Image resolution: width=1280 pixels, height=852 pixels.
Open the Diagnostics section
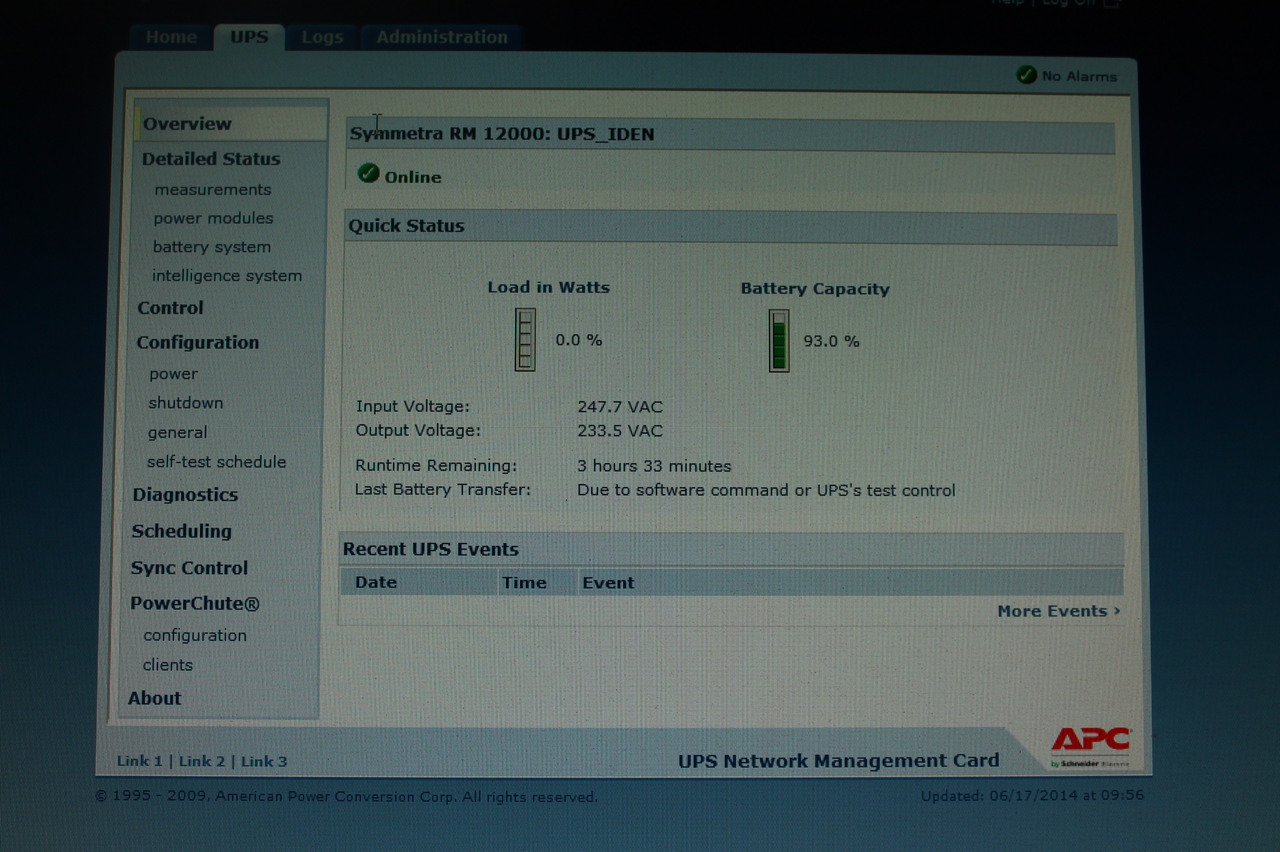[x=185, y=495]
